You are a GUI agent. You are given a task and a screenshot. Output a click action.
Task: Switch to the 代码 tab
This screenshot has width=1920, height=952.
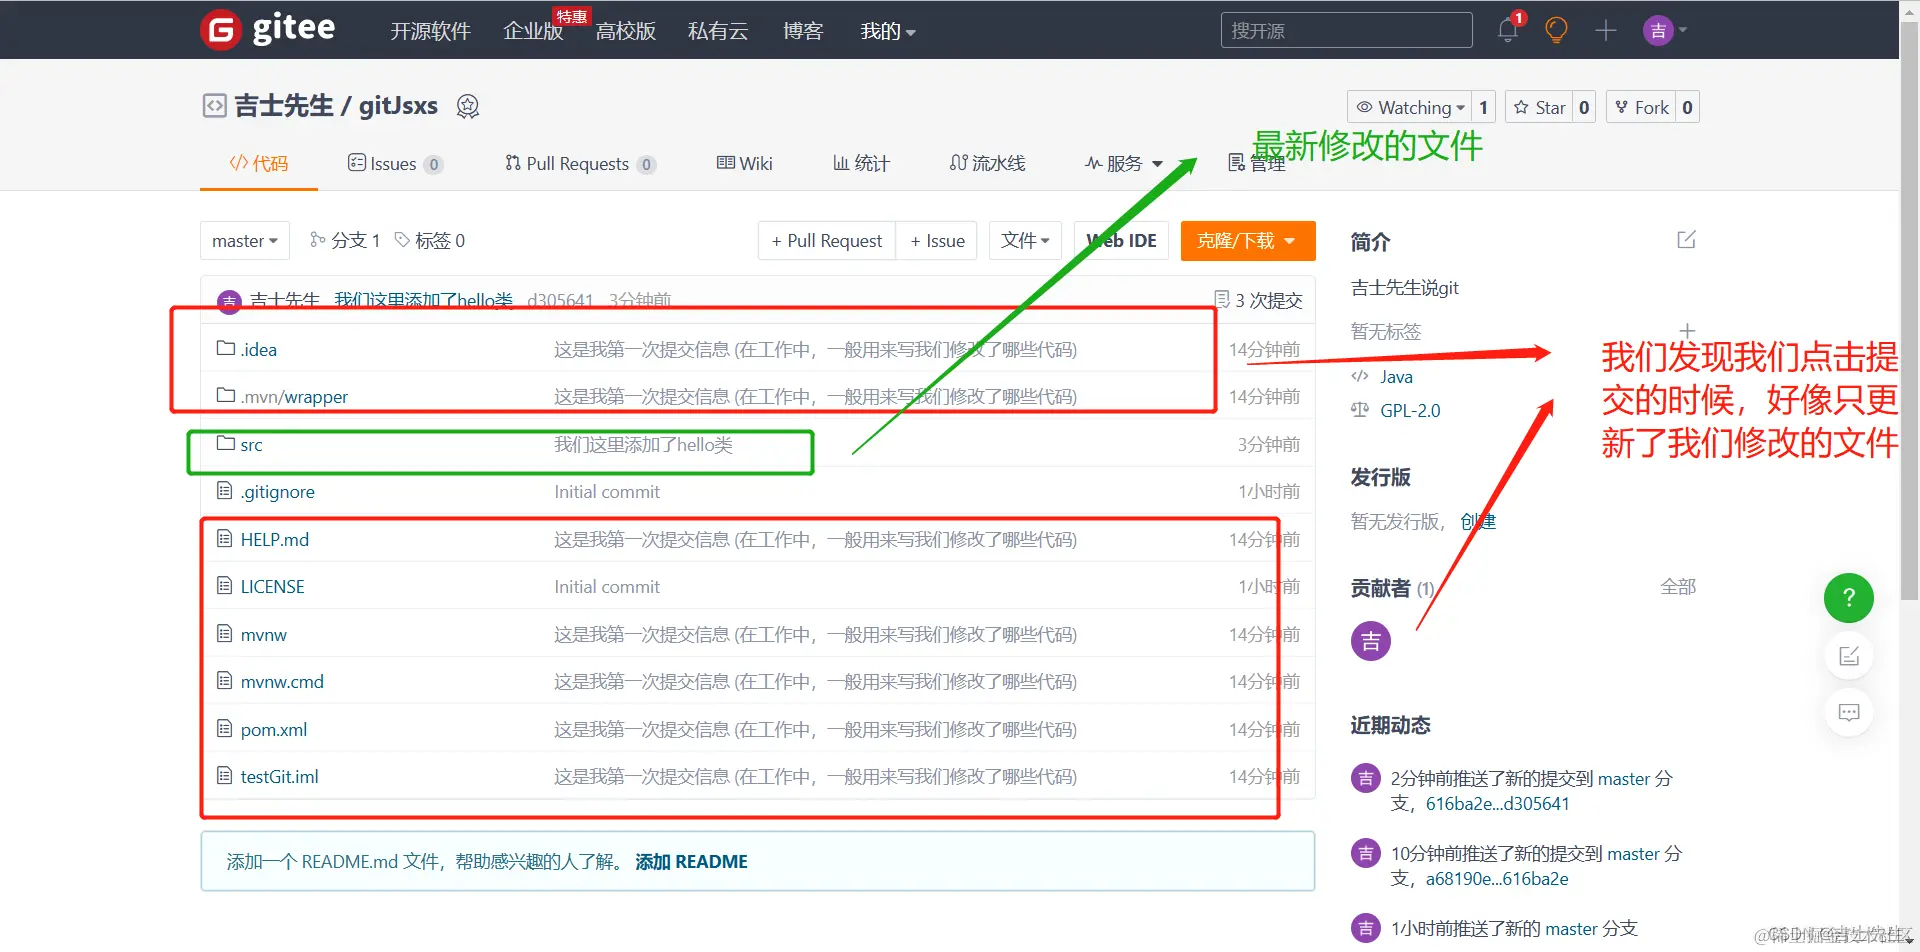[259, 163]
